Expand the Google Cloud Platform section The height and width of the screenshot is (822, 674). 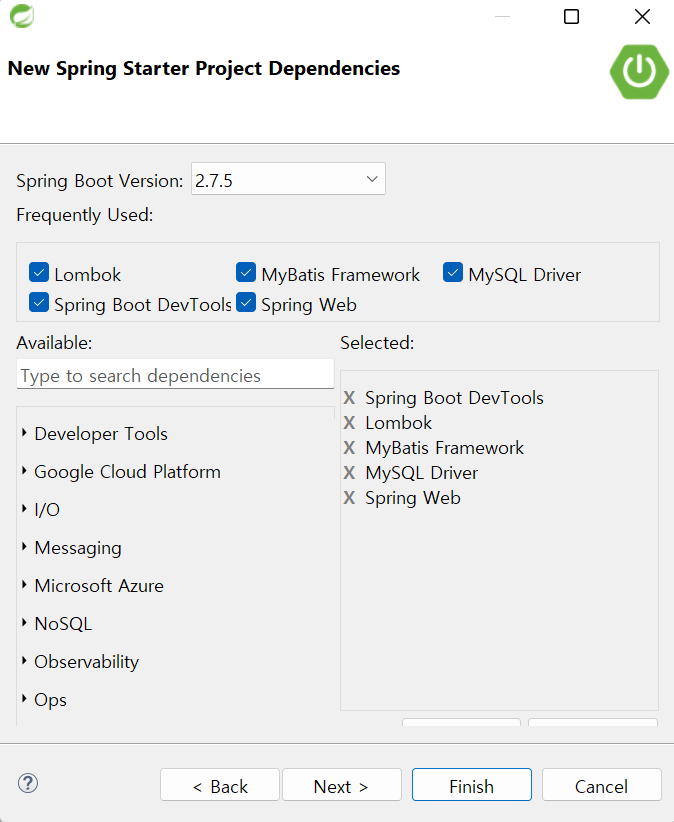coord(127,471)
